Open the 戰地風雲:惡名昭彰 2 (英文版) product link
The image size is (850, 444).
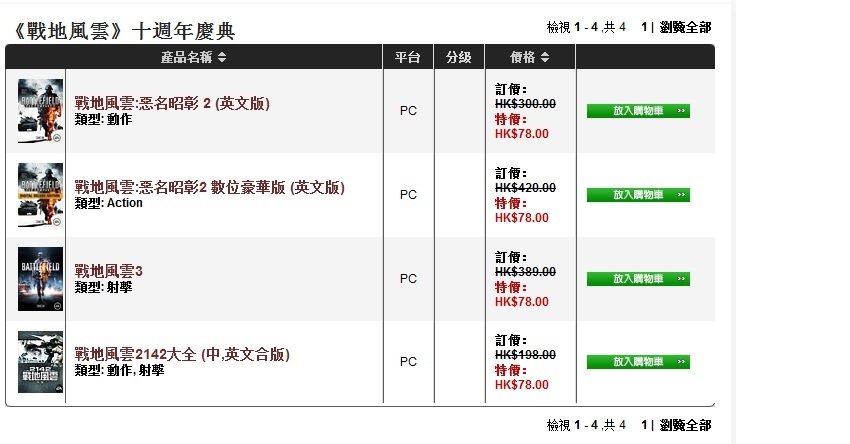coord(172,103)
